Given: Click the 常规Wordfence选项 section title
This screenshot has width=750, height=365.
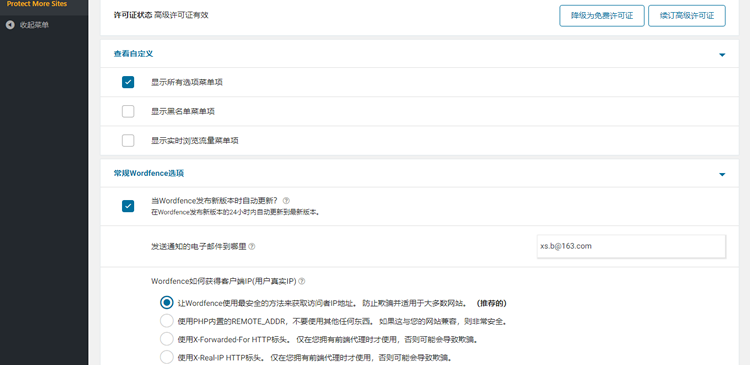Looking at the screenshot, I should click(x=149, y=173).
